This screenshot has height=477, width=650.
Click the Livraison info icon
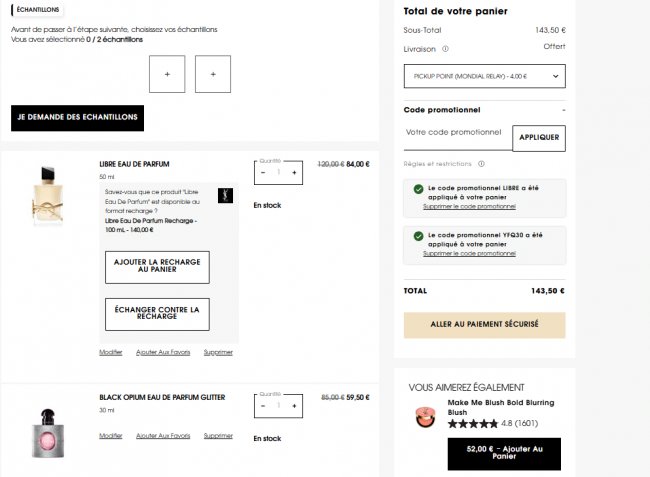coord(445,47)
